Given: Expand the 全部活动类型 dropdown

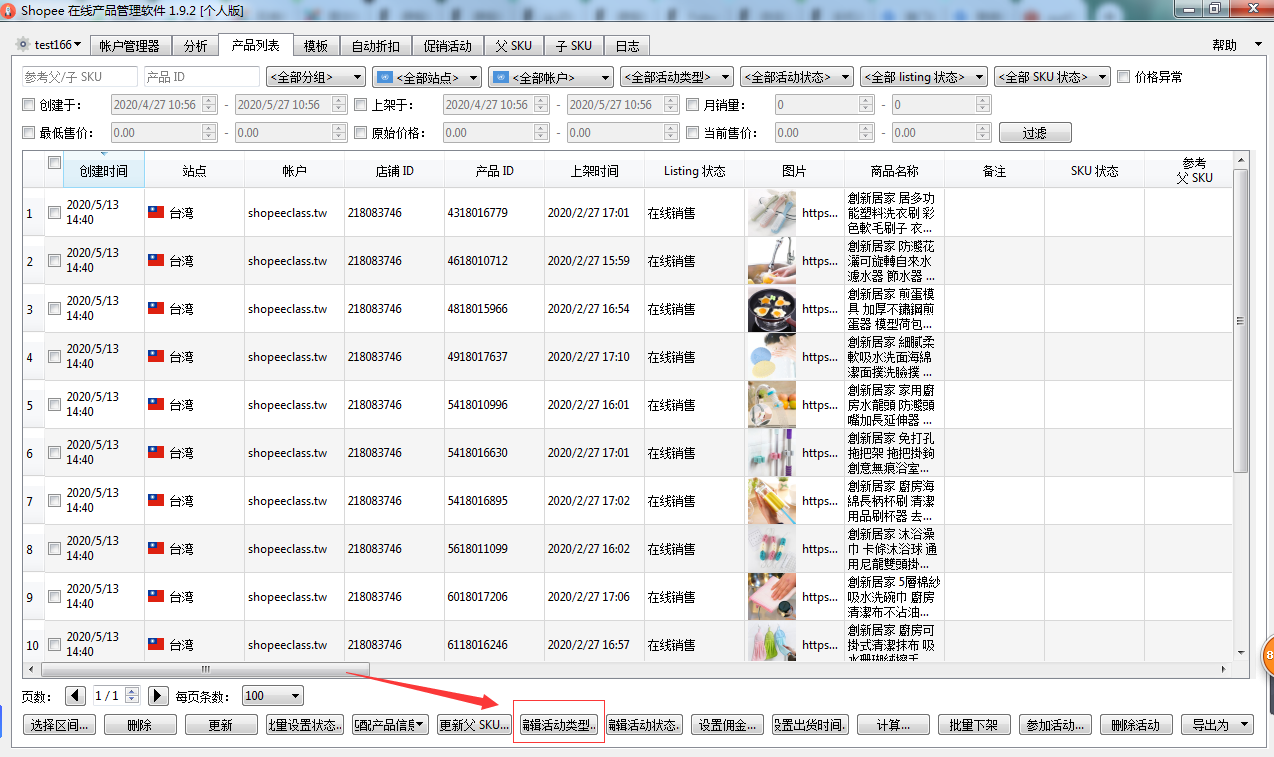Looking at the screenshot, I should click(x=676, y=77).
